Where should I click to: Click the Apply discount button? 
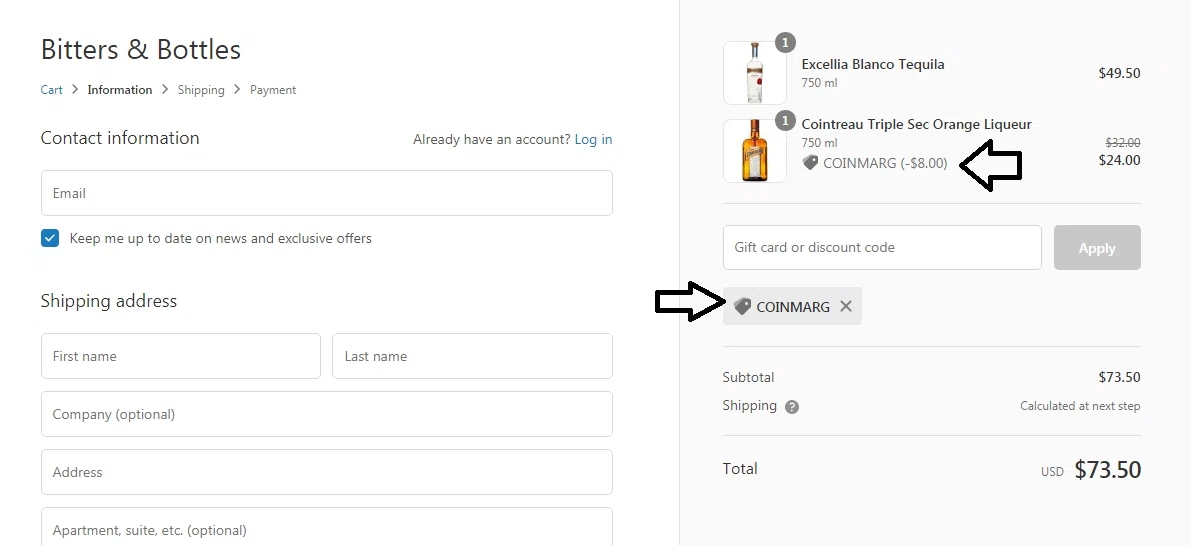(1097, 247)
